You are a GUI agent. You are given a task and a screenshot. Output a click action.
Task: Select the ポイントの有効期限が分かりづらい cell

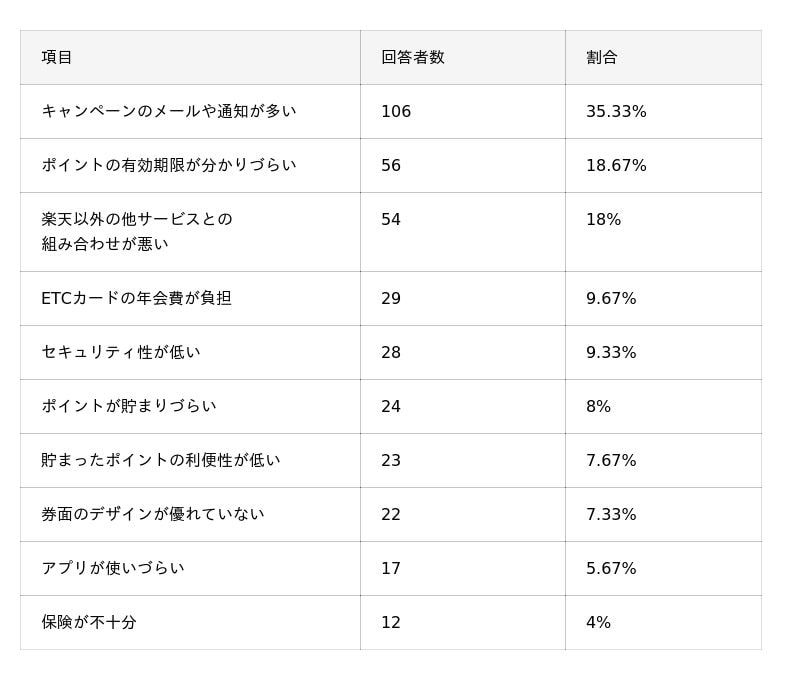(x=169, y=166)
